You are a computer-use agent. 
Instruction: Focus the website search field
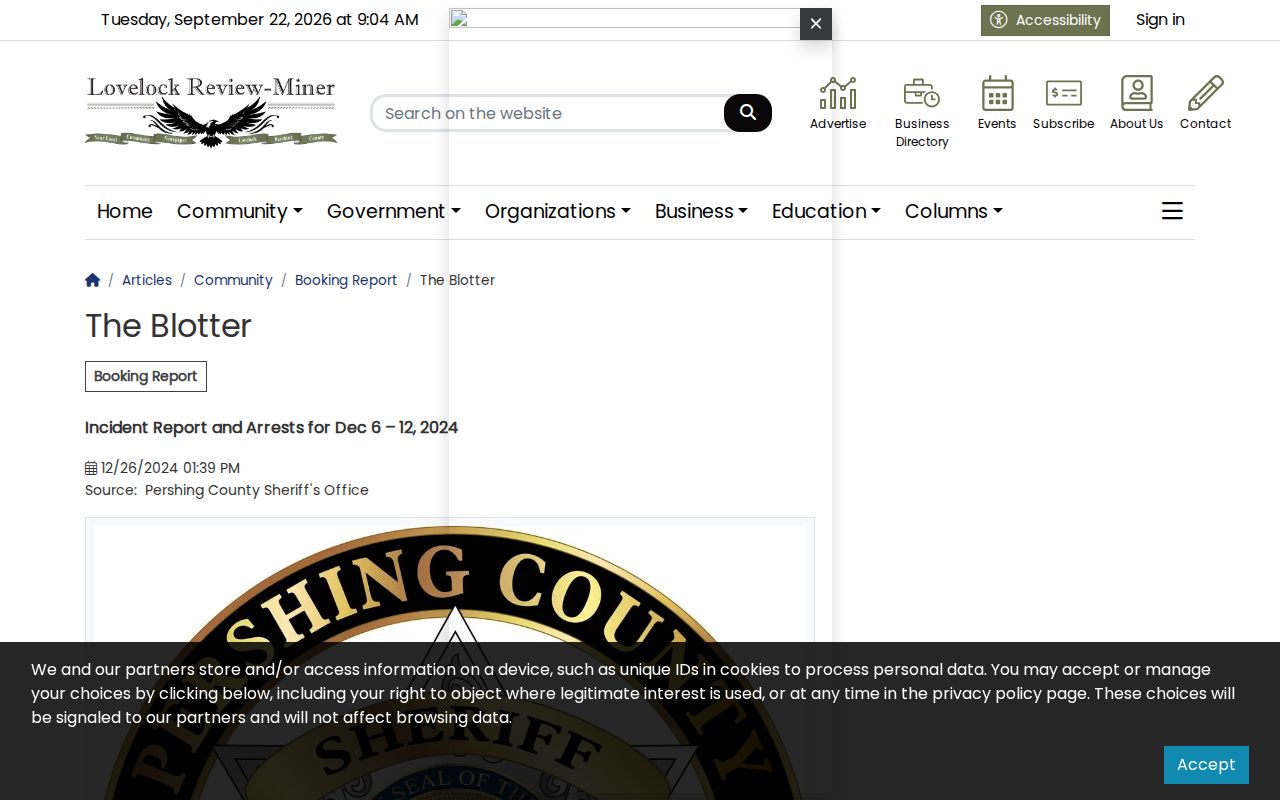548,113
